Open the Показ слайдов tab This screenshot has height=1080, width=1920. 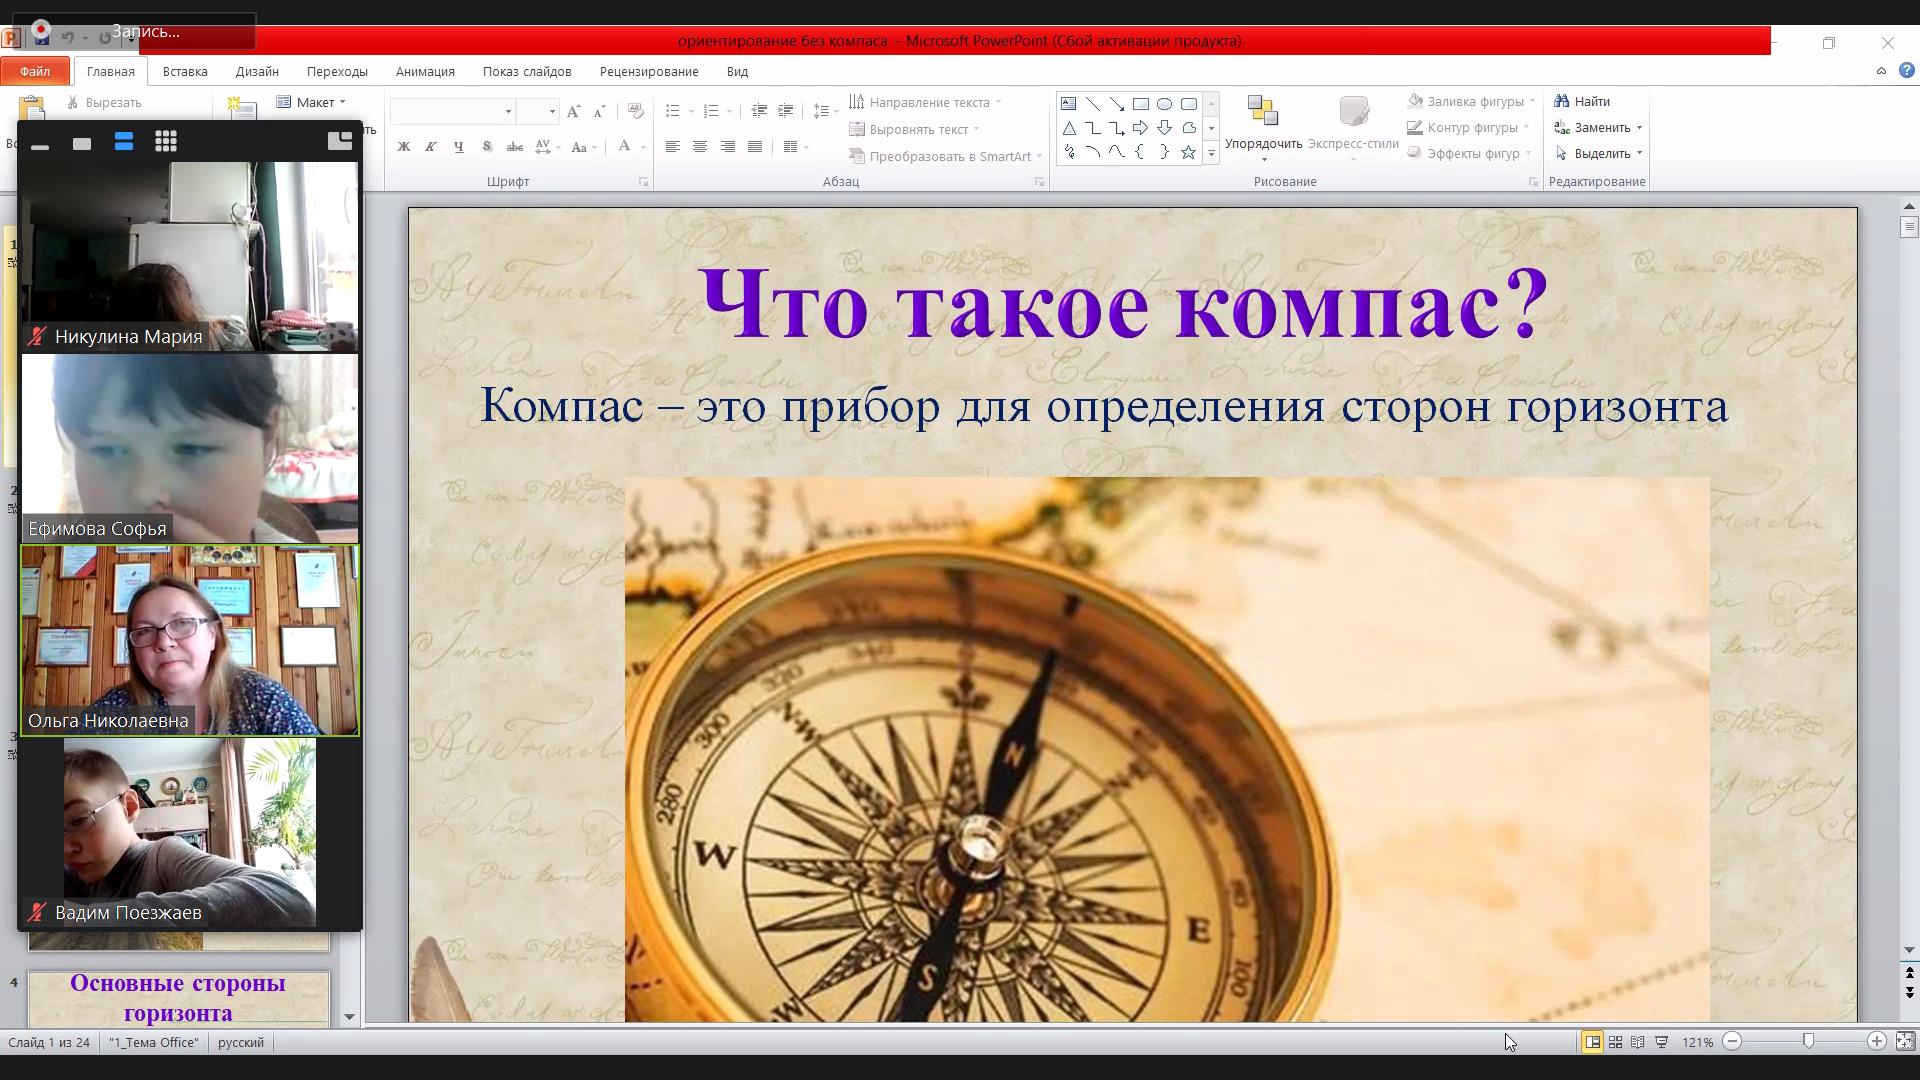click(527, 71)
